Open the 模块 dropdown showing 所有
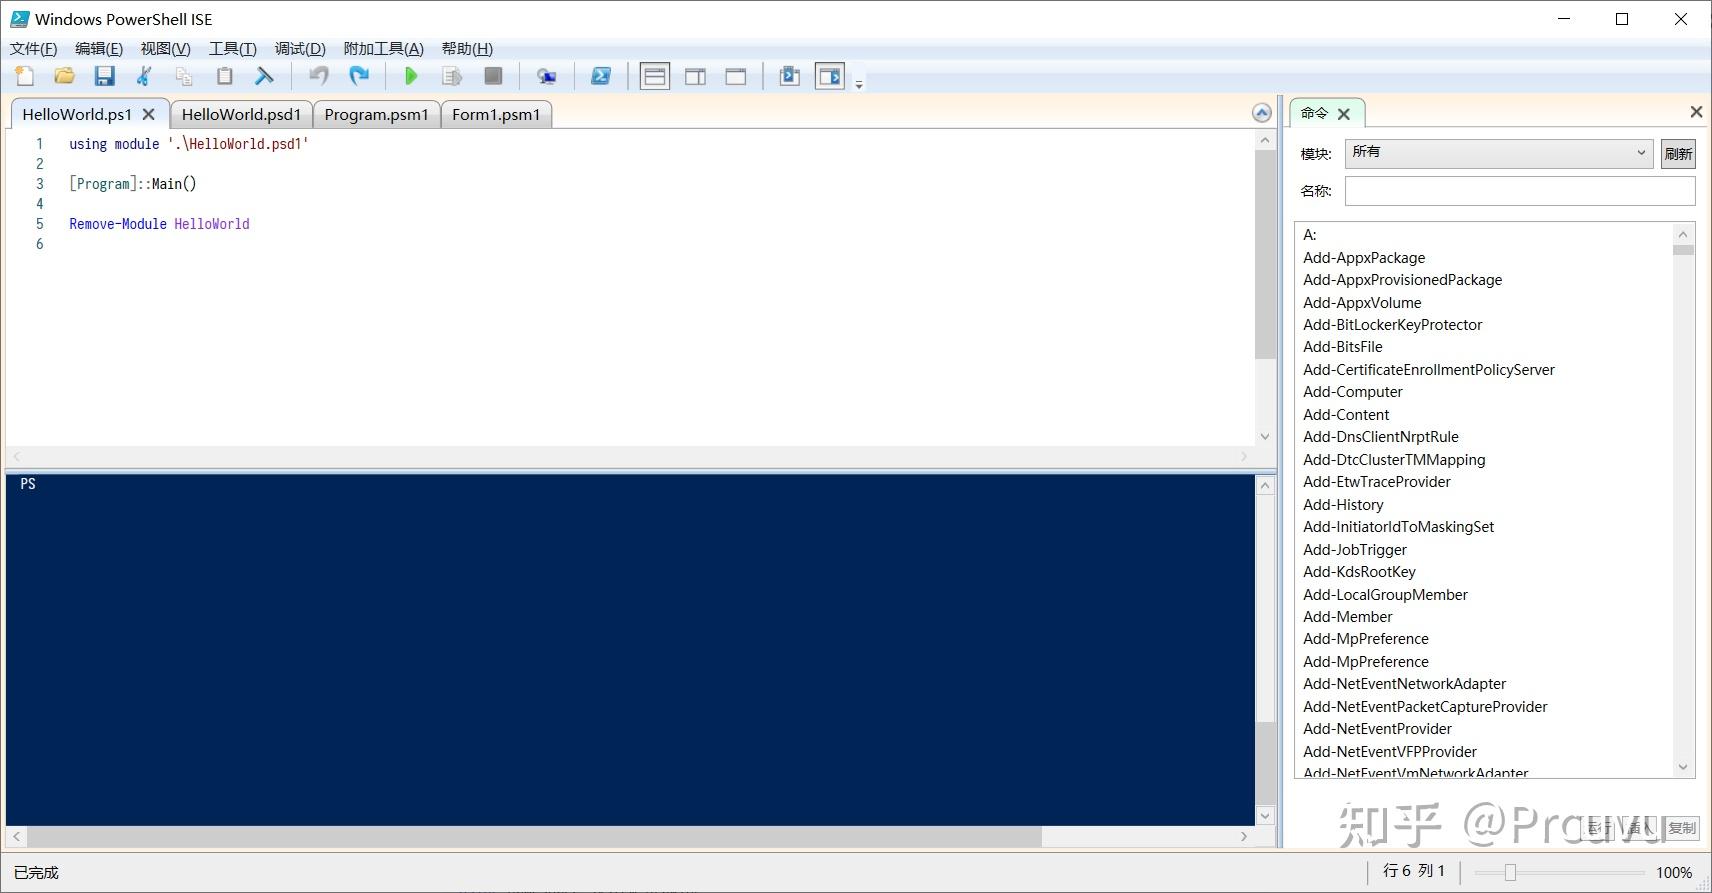Screen dimensions: 1712x893 1499,153
